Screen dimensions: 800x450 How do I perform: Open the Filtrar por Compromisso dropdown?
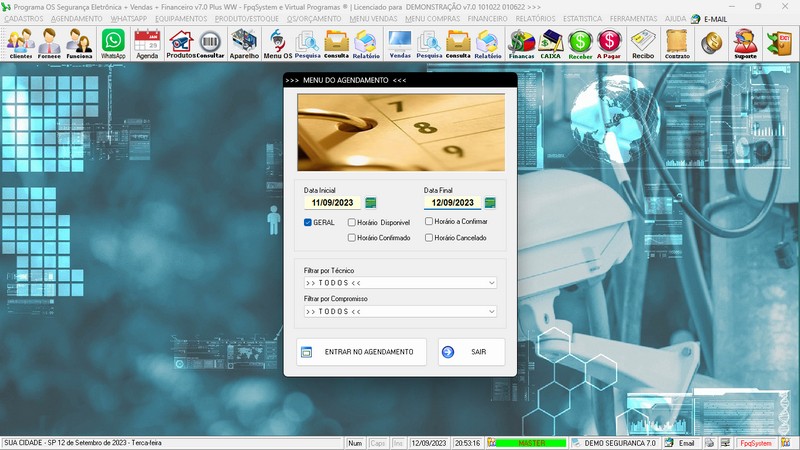click(x=490, y=312)
